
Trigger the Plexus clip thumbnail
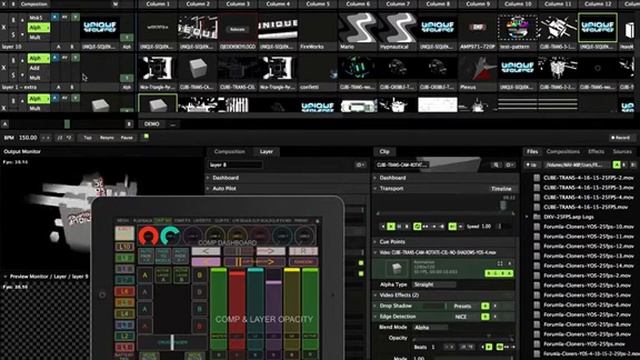click(478, 68)
